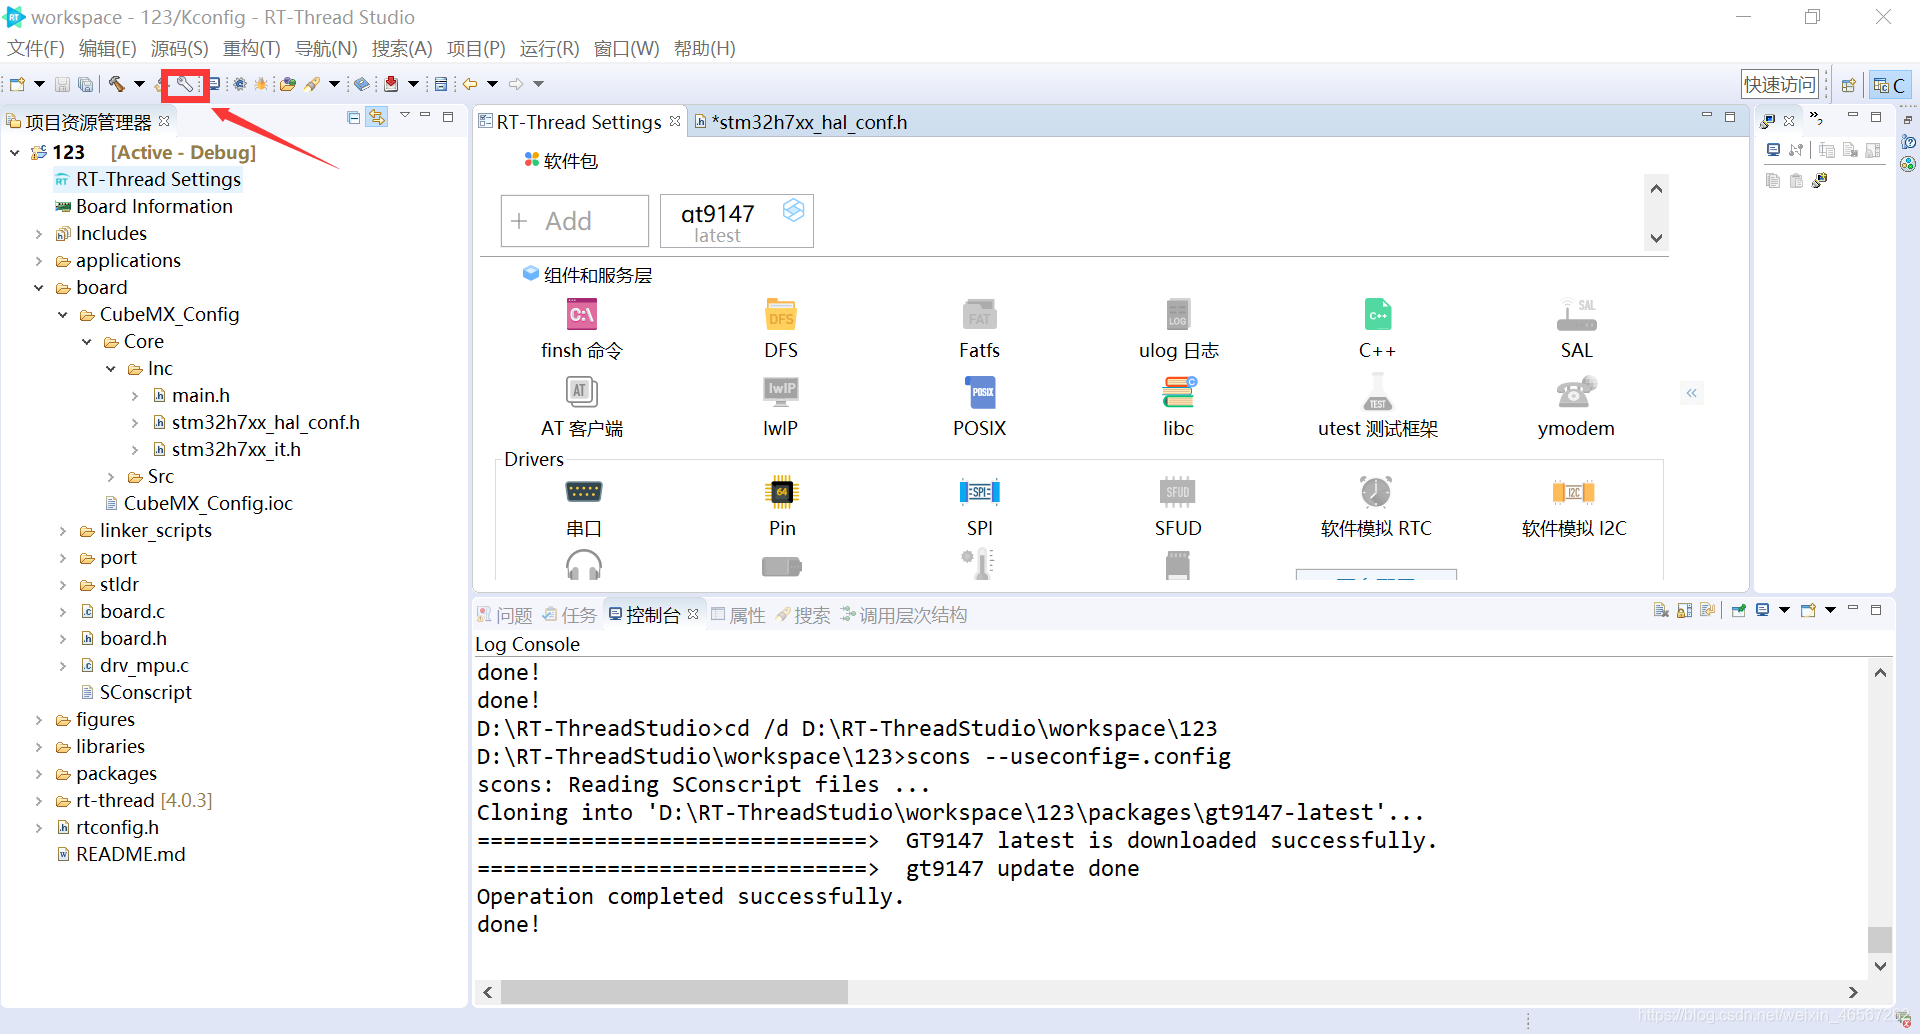This screenshot has width=1920, height=1034.
Task: Toggle console scroll lock
Action: tap(1685, 610)
